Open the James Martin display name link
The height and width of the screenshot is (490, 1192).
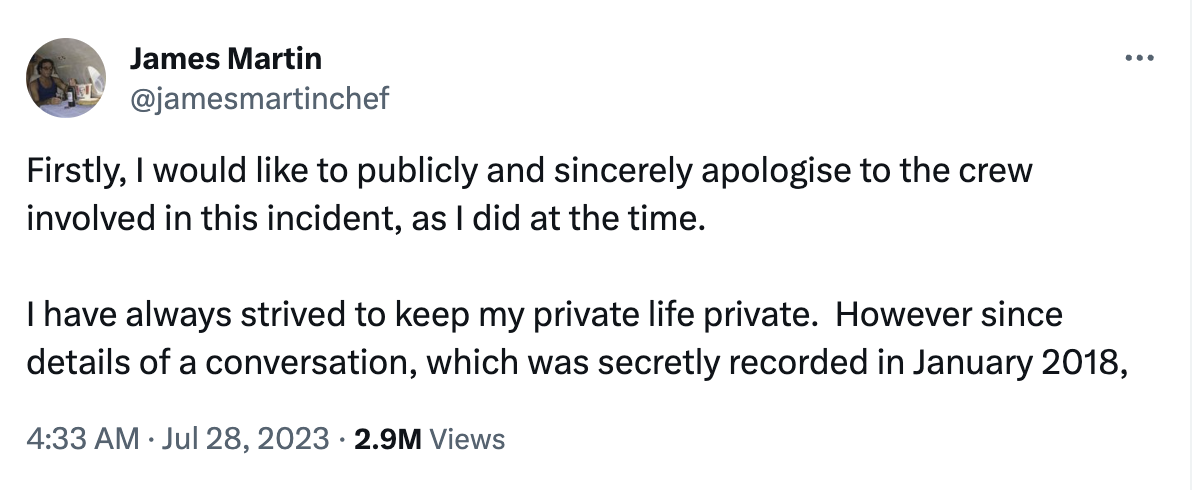tap(225, 59)
